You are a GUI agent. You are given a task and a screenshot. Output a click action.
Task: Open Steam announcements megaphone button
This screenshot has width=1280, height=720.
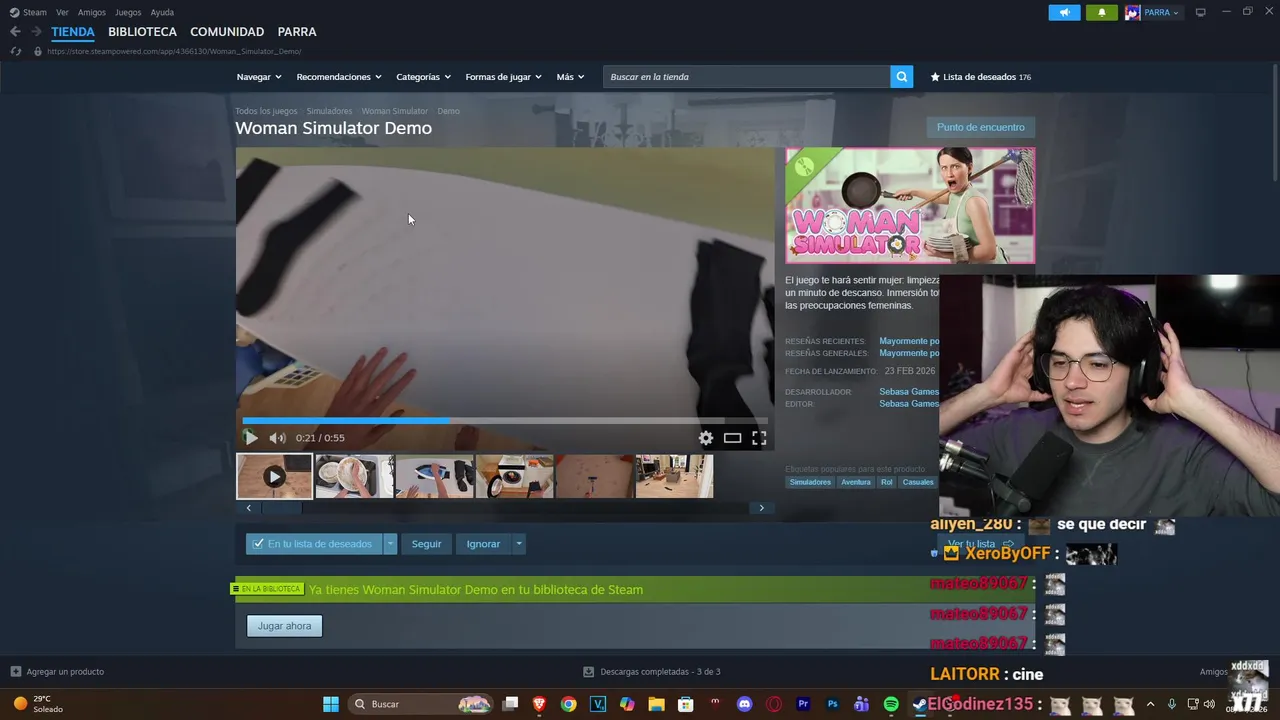click(1064, 12)
